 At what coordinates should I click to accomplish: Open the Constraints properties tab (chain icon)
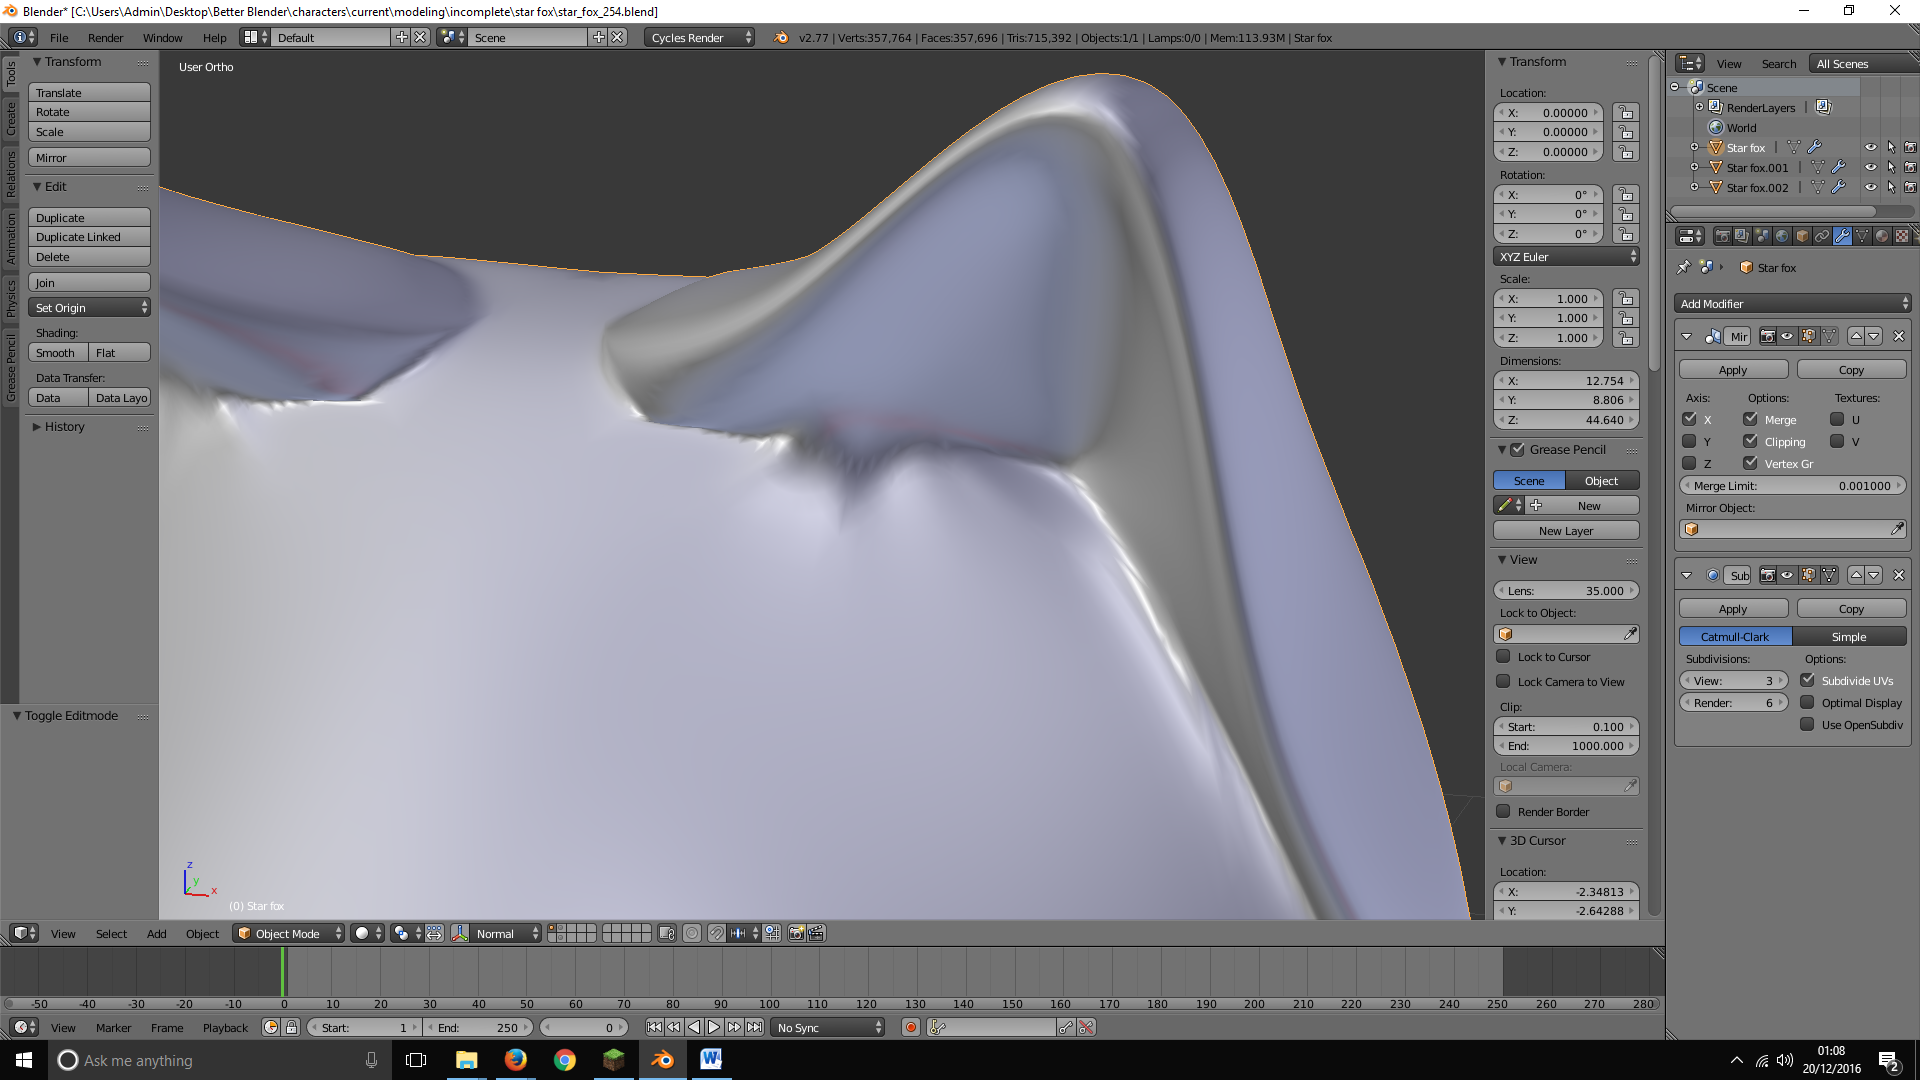[x=1822, y=236]
